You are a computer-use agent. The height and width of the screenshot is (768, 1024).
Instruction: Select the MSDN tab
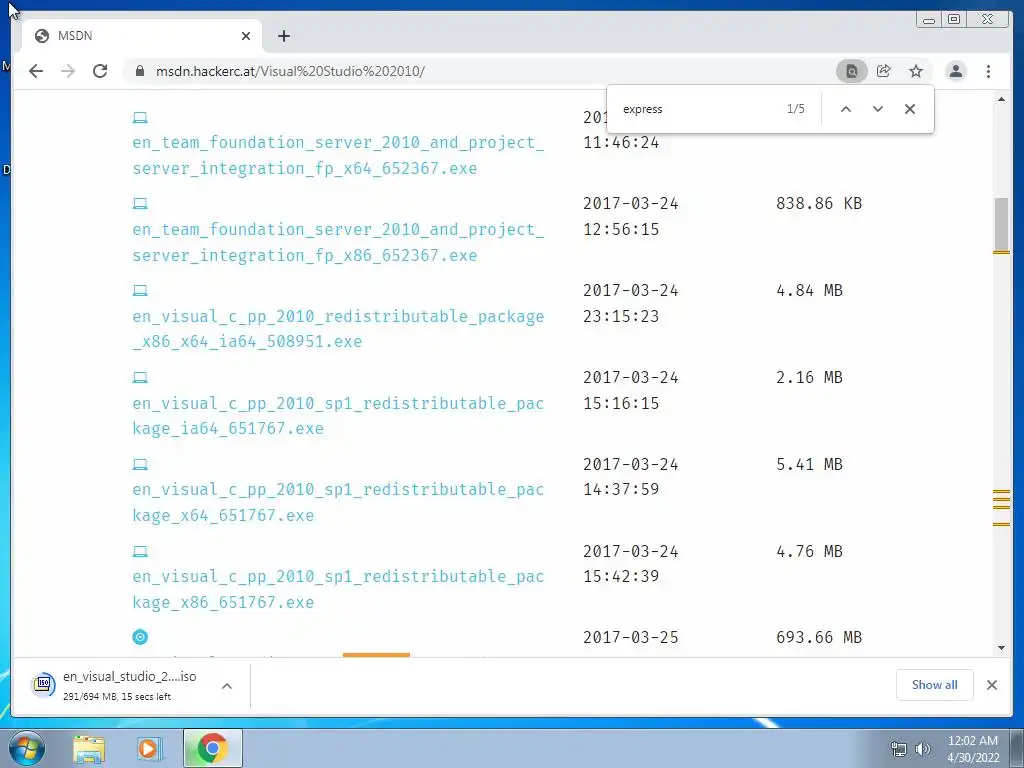142,36
